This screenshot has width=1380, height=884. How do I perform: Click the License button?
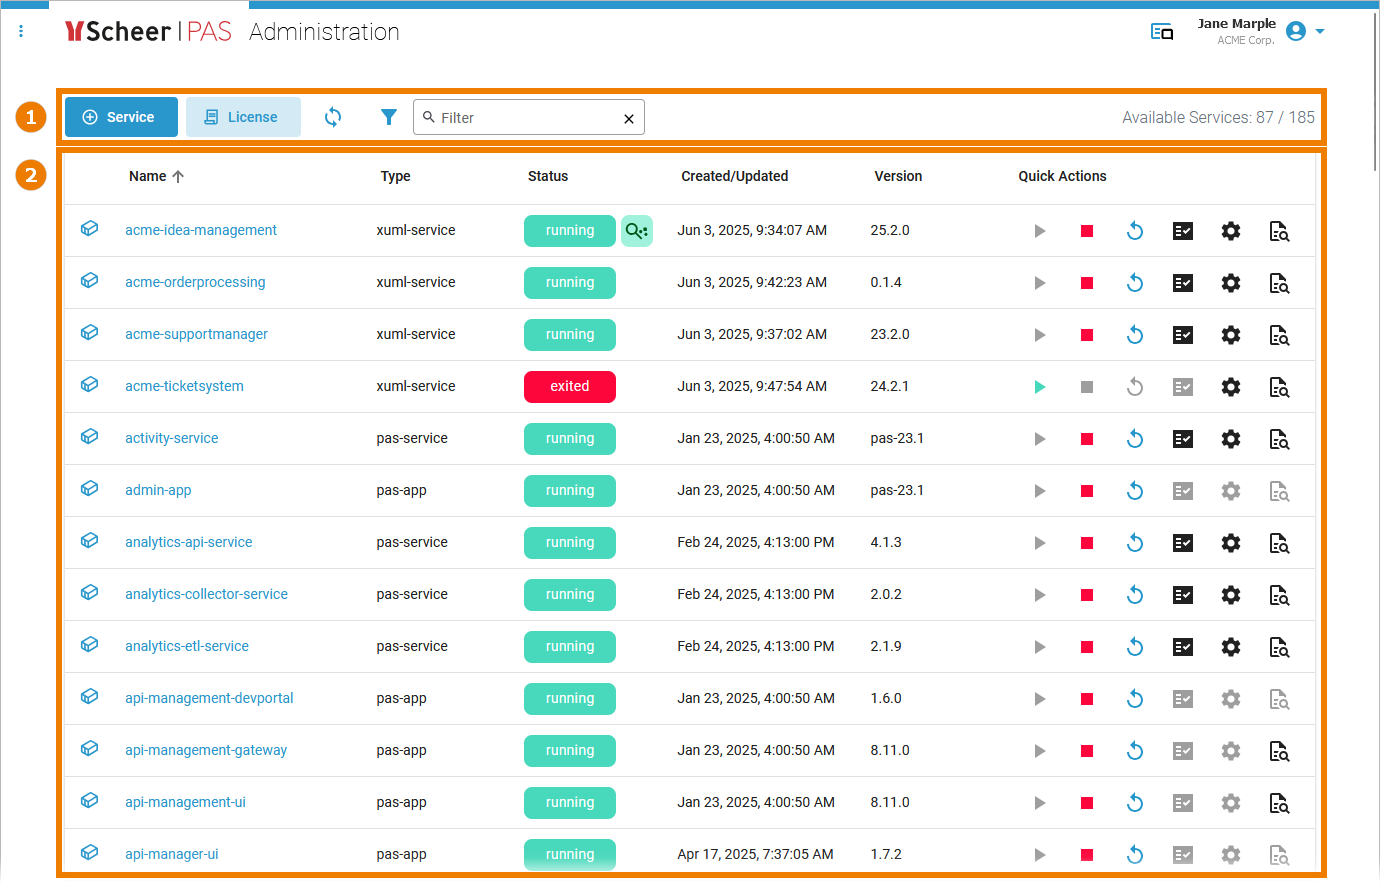coord(243,117)
